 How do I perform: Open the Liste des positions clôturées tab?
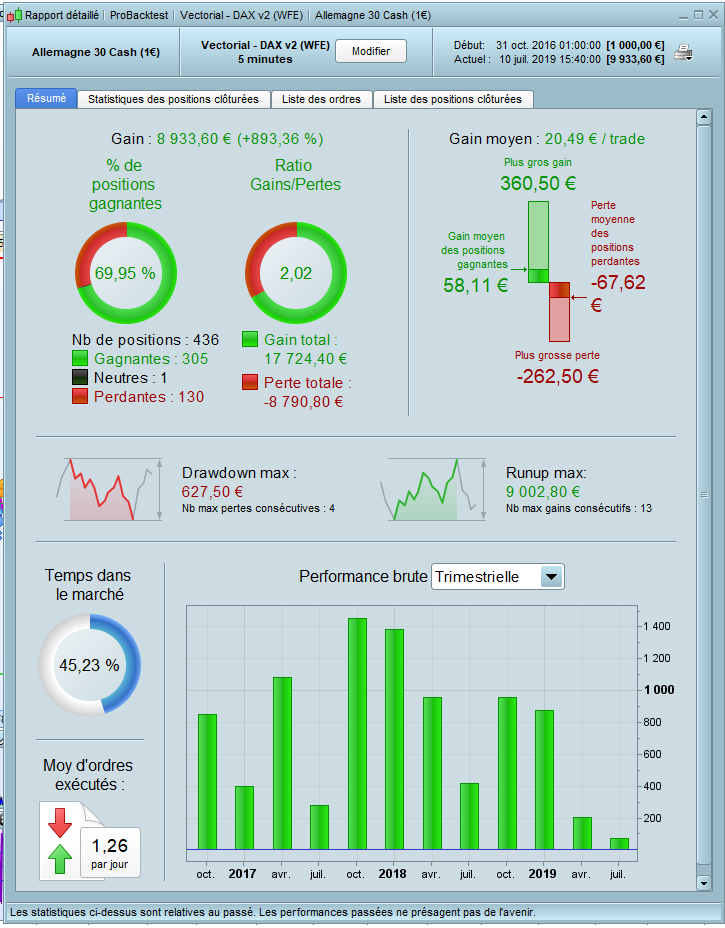tap(453, 99)
